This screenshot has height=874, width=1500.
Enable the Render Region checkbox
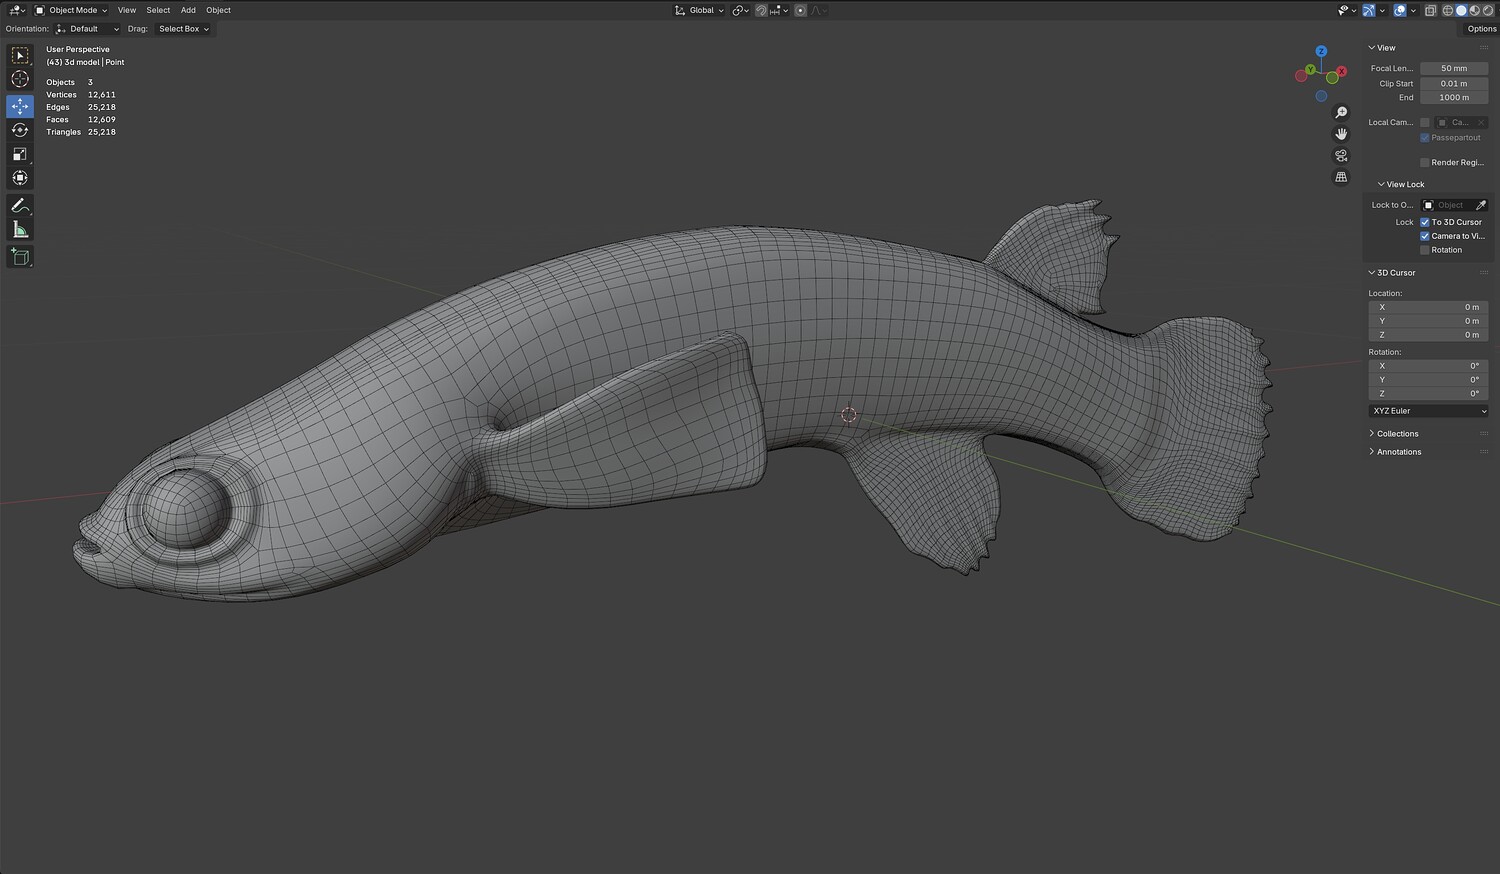1425,162
